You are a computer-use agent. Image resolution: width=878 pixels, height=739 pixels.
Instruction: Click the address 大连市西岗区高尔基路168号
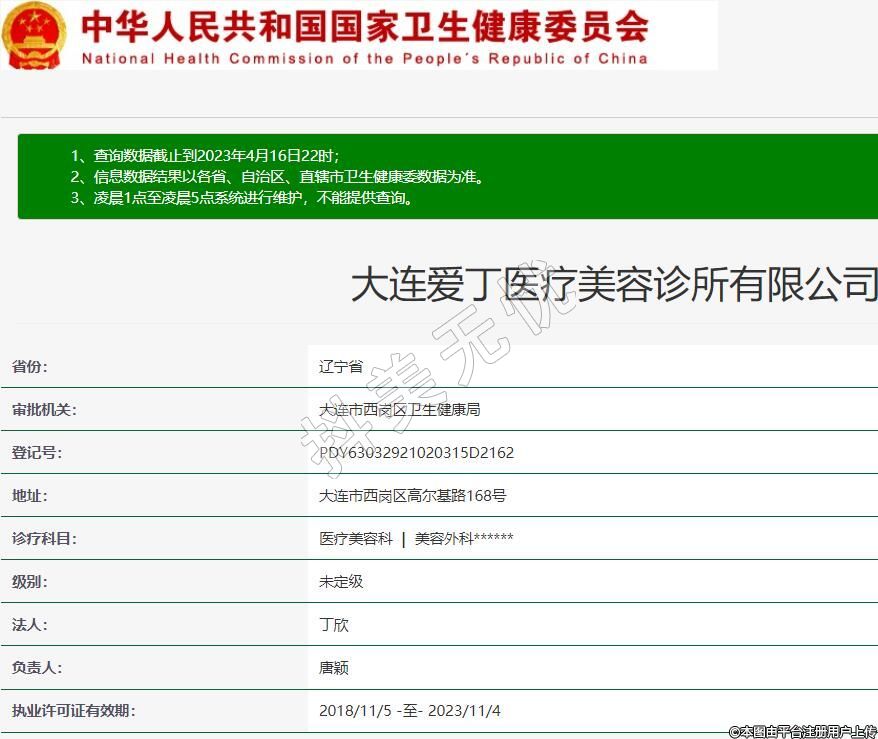[412, 496]
